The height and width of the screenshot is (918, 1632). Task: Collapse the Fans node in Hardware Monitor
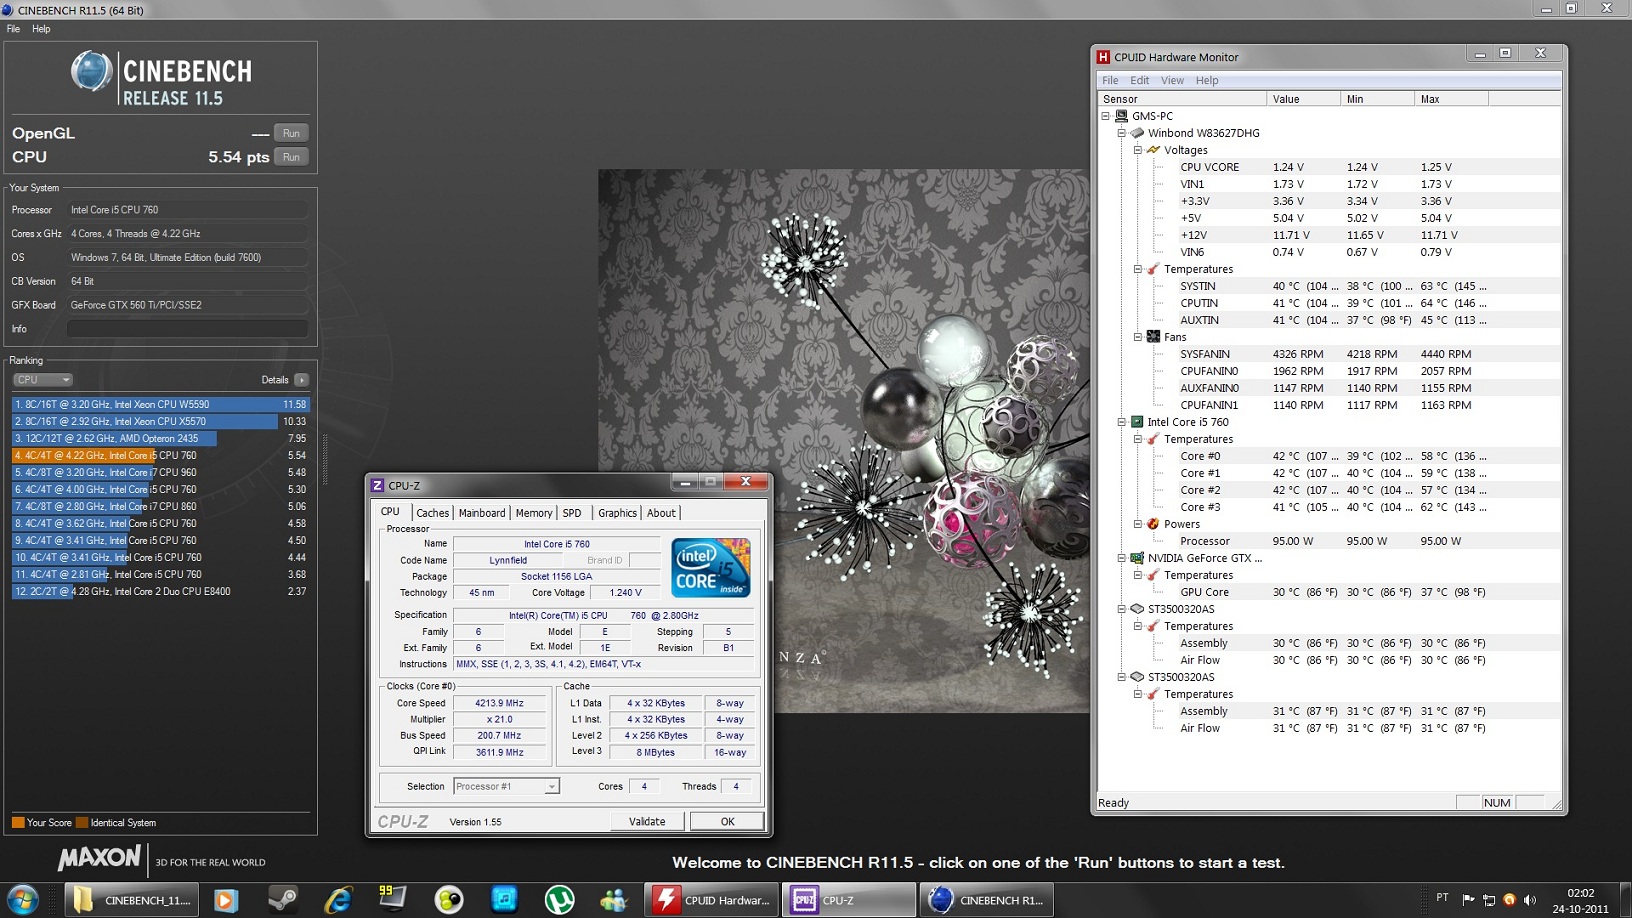click(1137, 337)
